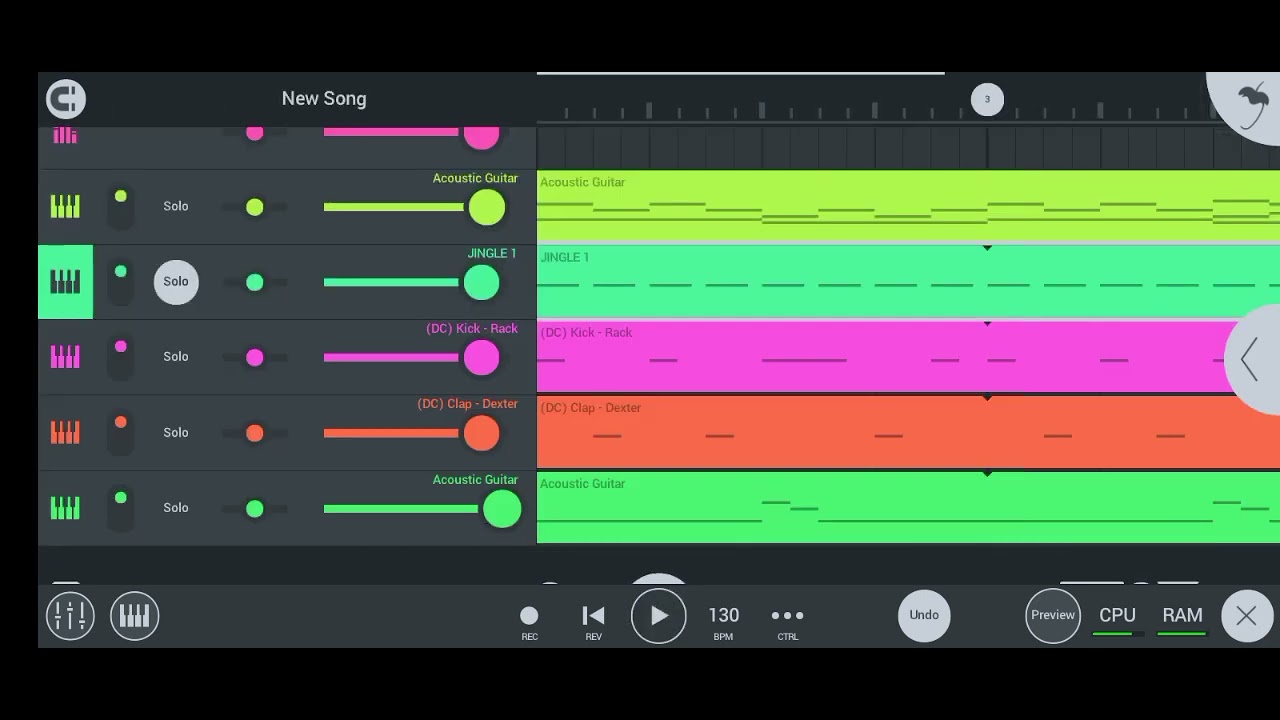Solo the lime Acoustic Guitar track
This screenshot has height=720, width=1280.
click(x=176, y=206)
